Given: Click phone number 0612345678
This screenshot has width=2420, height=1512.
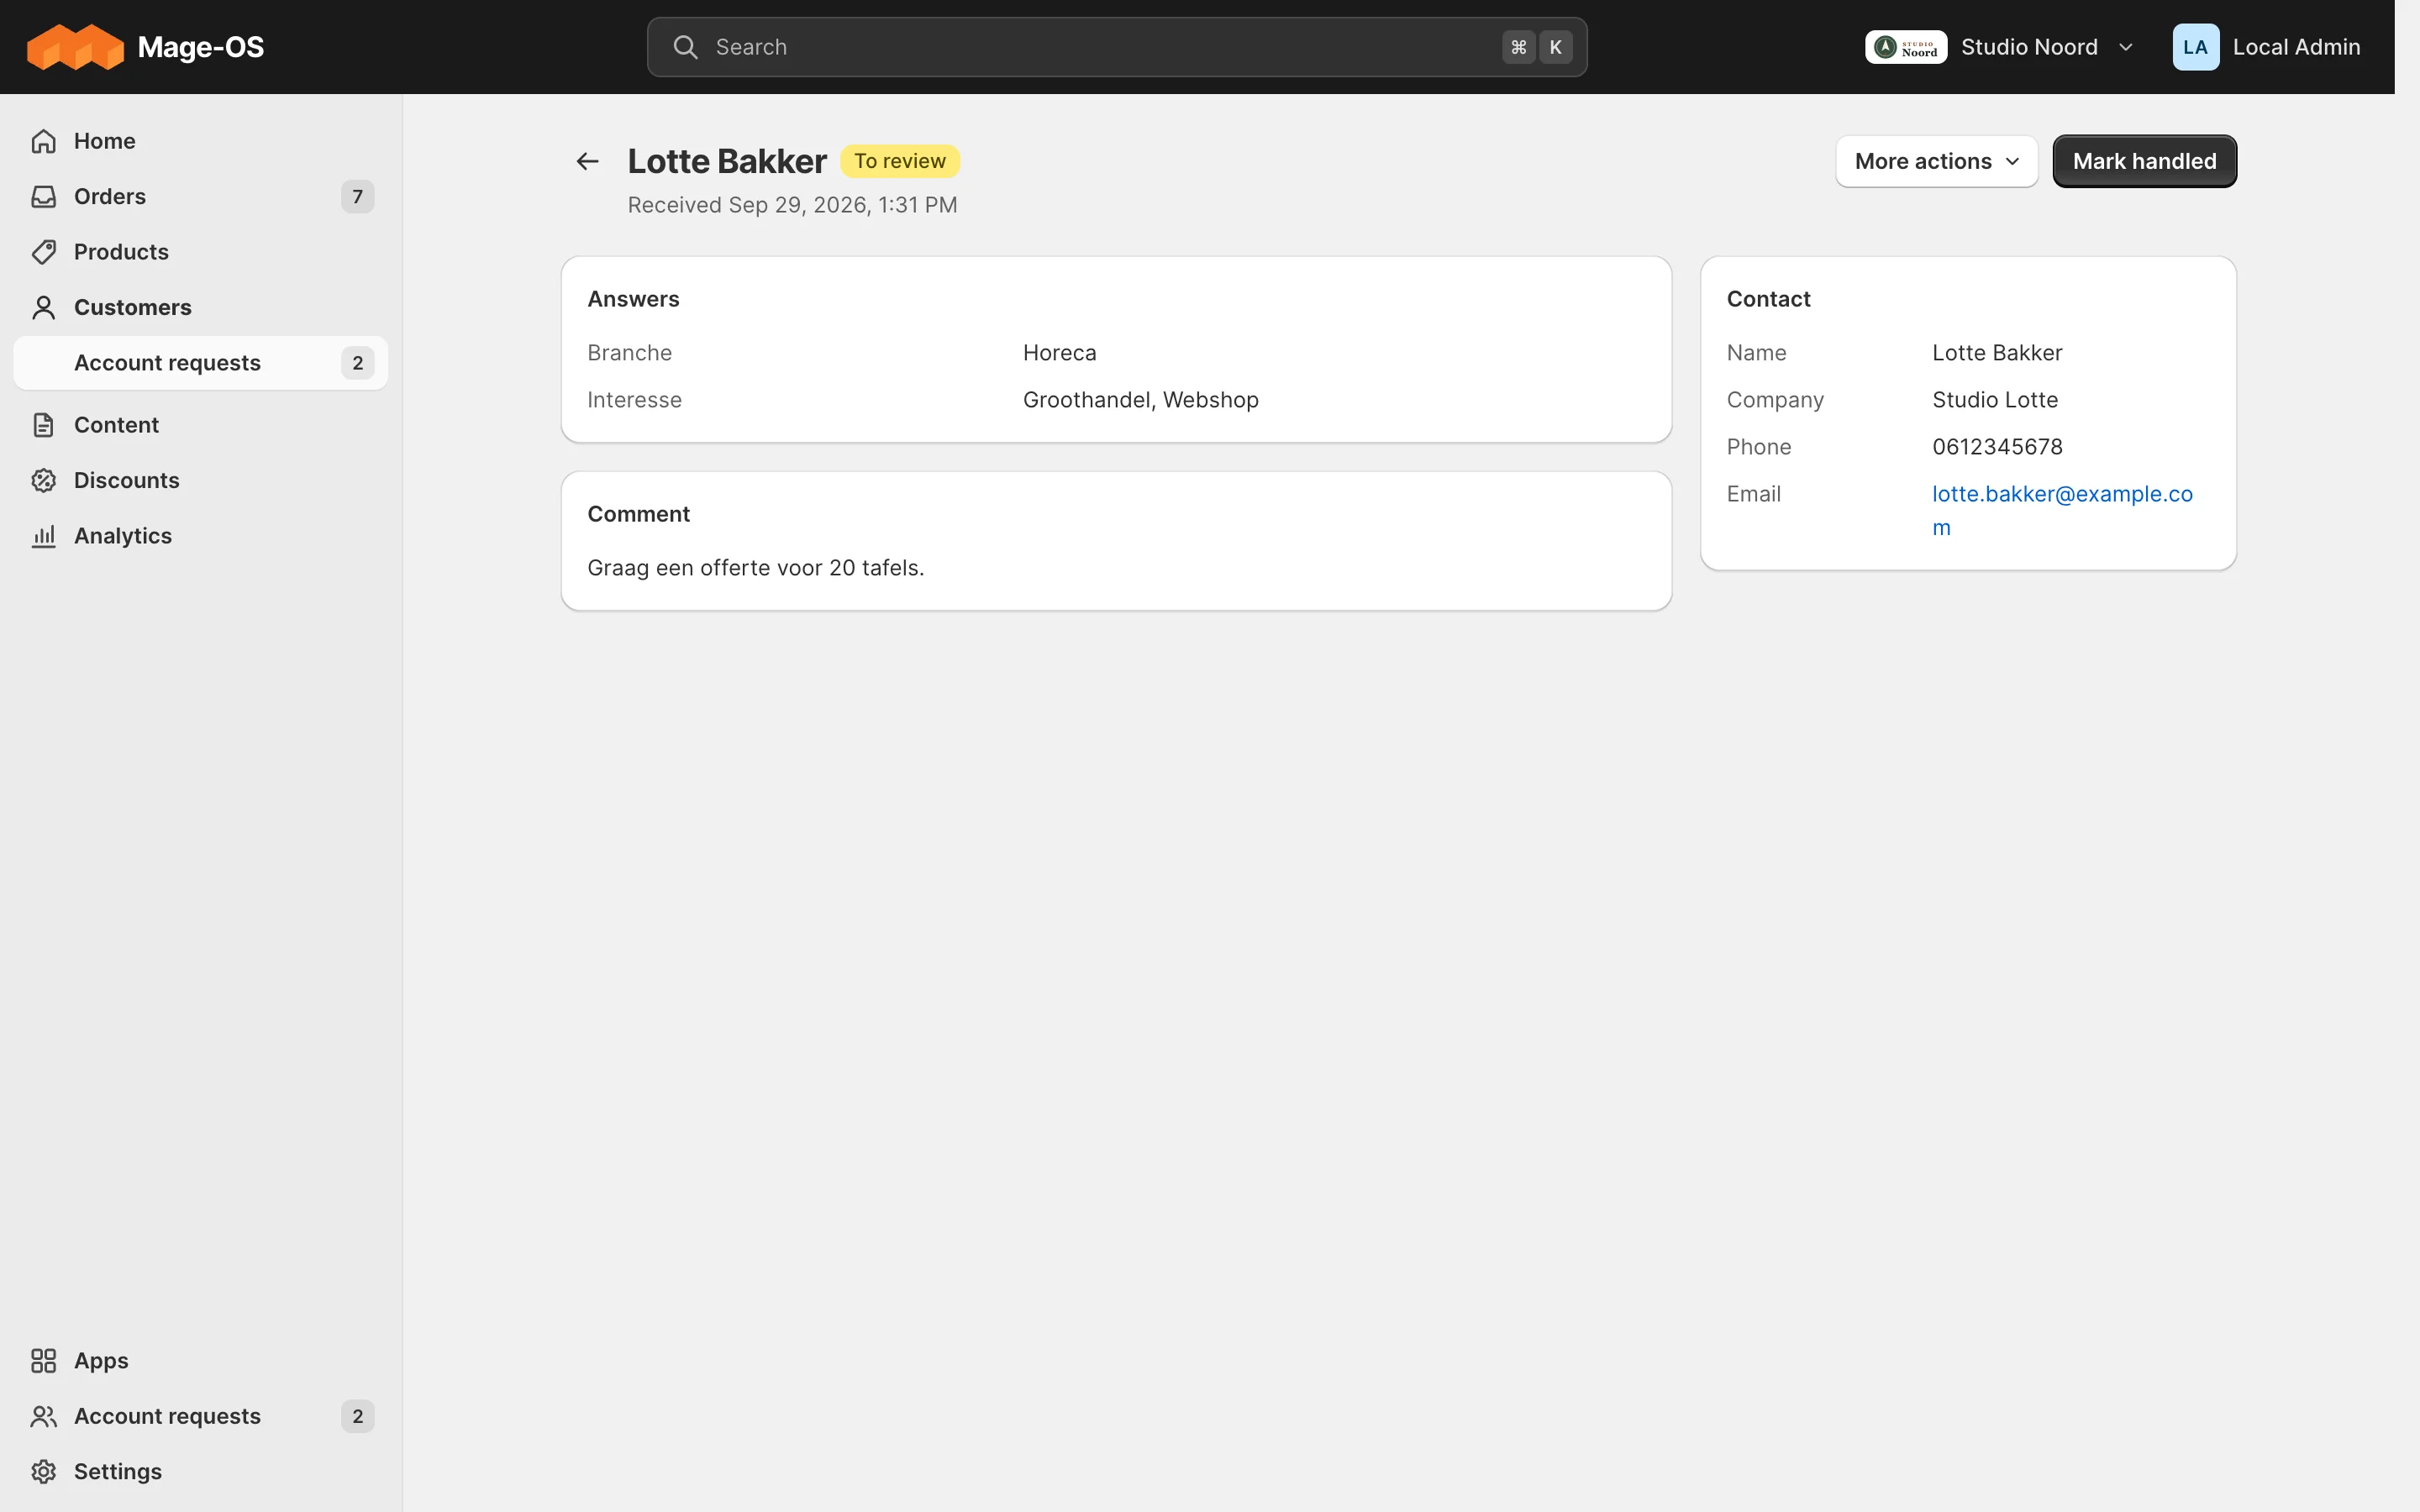Looking at the screenshot, I should click(x=1997, y=447).
